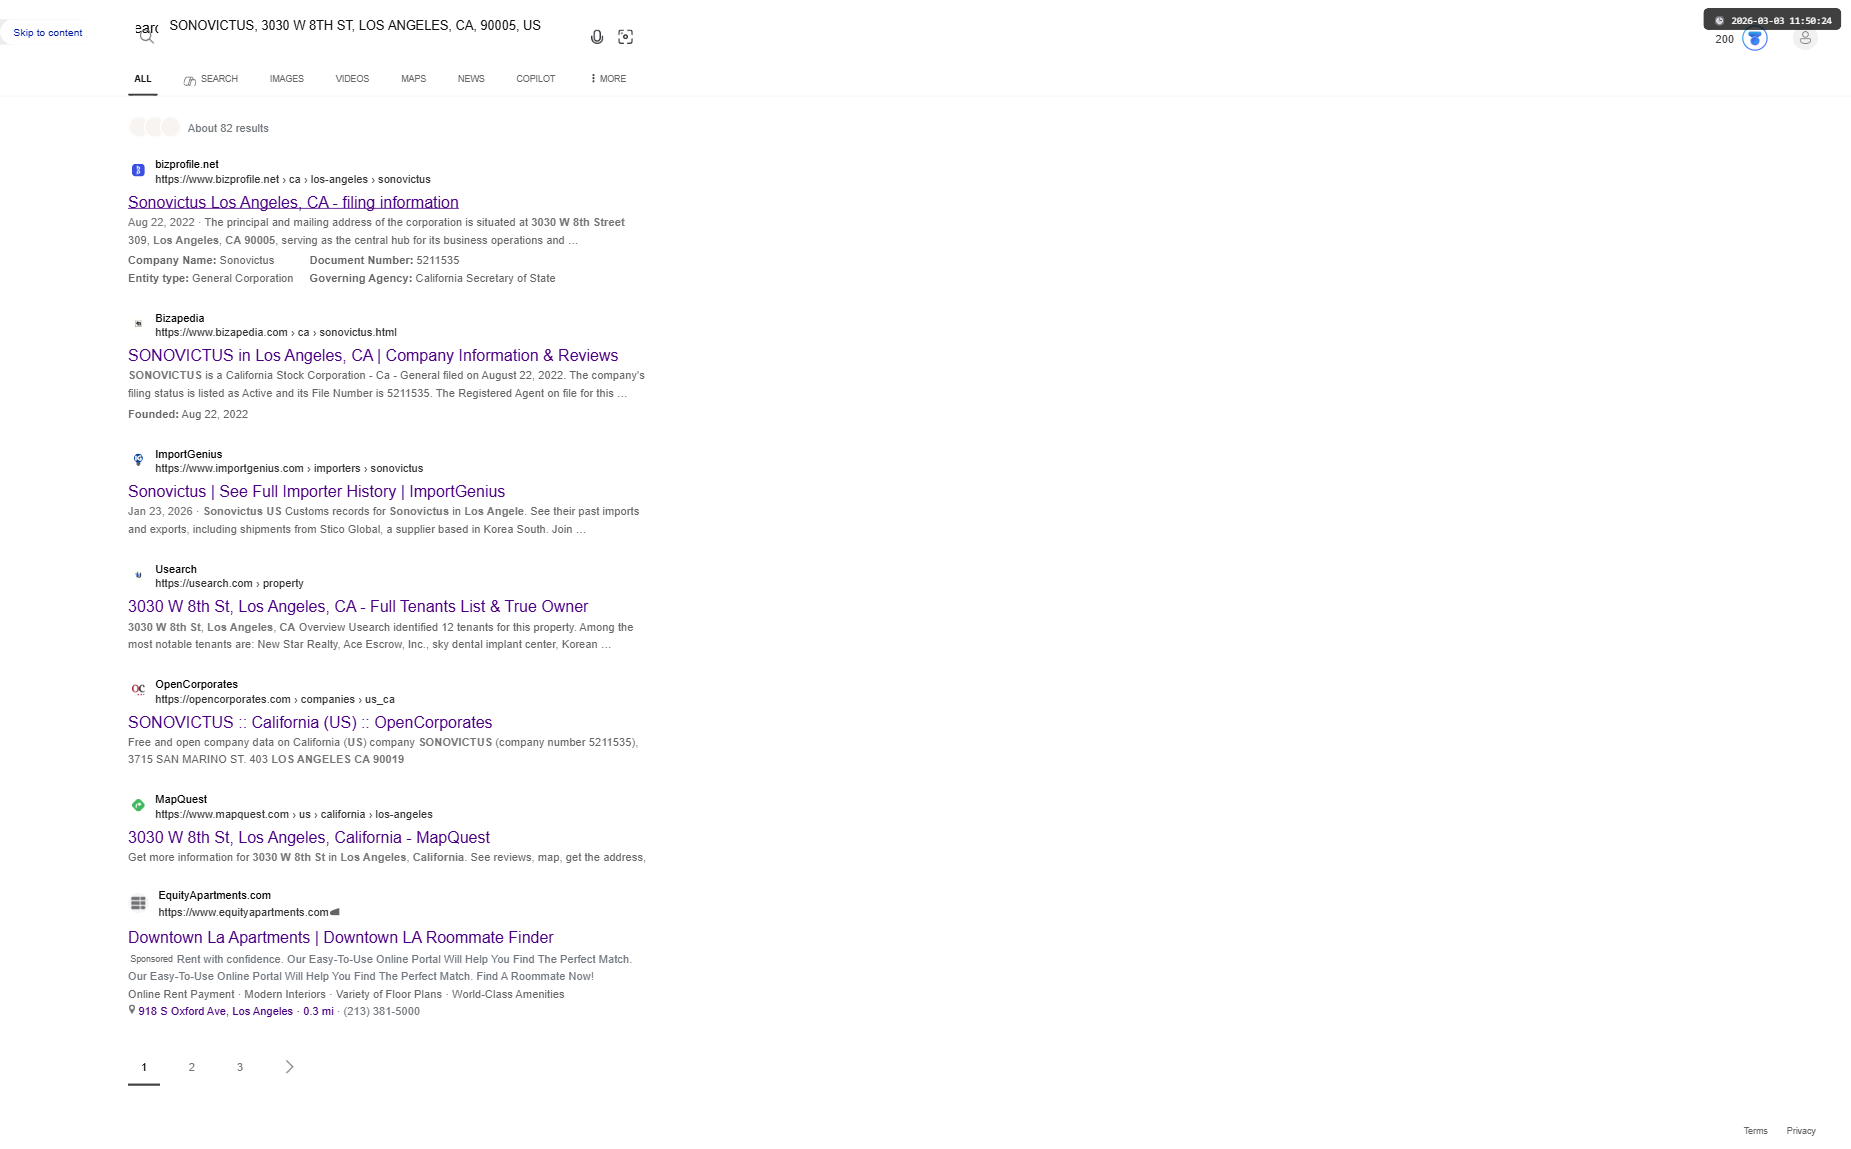Viewport: 1851px width, 1149px height.
Task: Go to results page 3
Action: [240, 1067]
